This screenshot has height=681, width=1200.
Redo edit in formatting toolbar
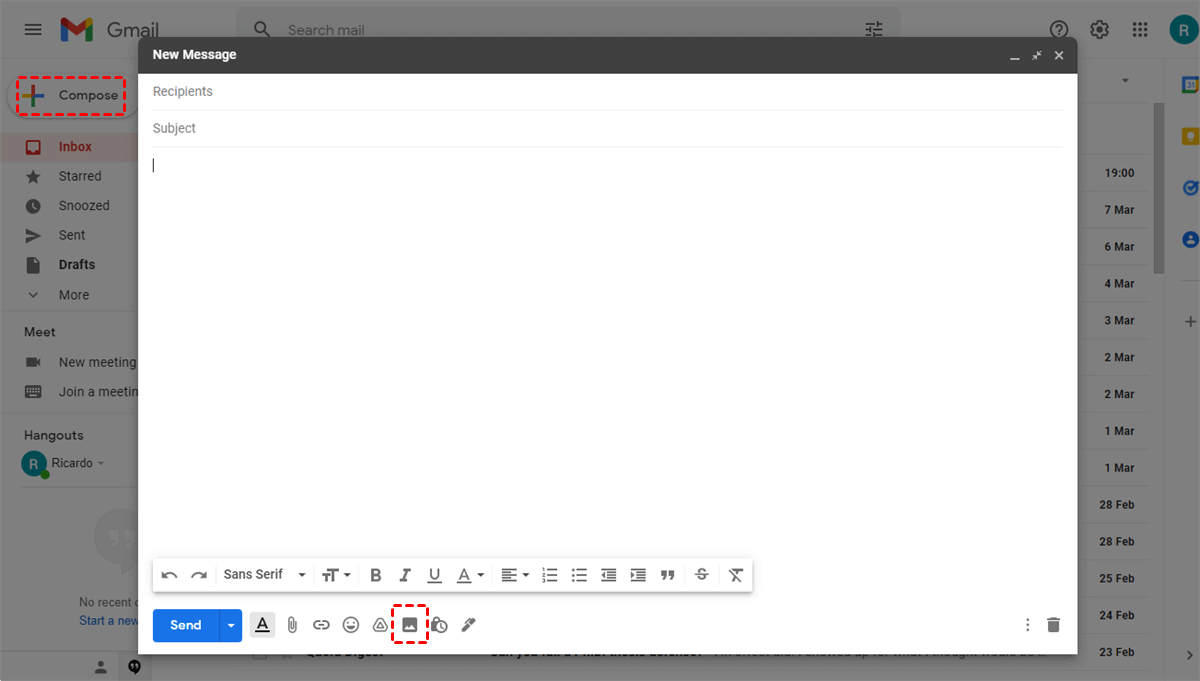pyautogui.click(x=199, y=575)
